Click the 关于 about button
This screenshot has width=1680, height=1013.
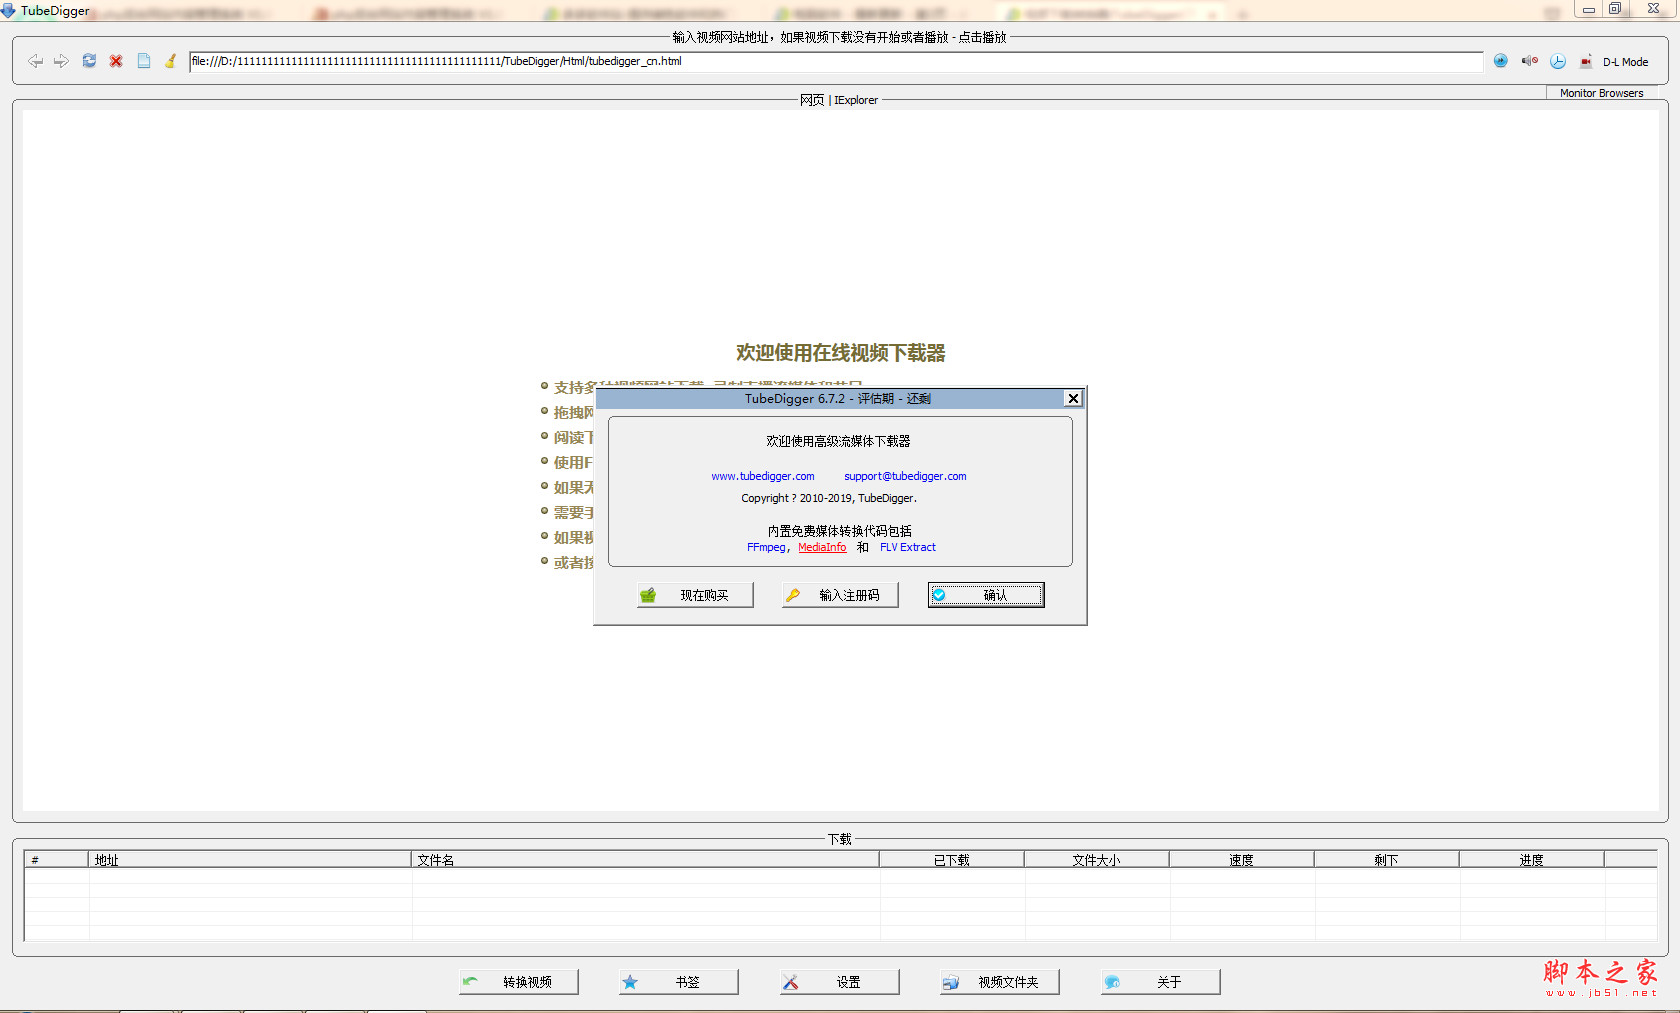click(x=1161, y=982)
